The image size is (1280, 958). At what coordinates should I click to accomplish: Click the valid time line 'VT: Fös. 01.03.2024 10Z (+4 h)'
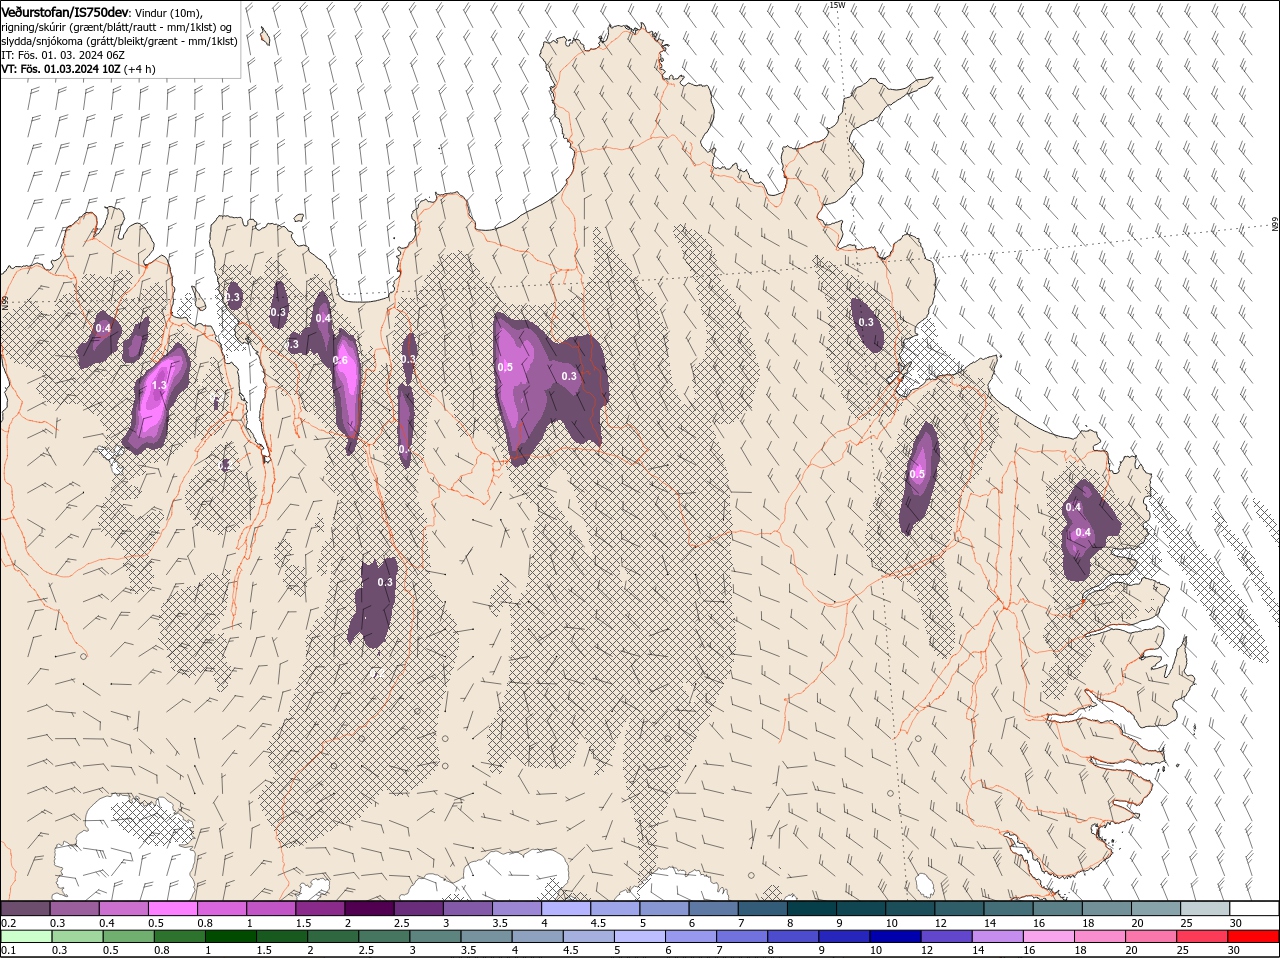pyautogui.click(x=78, y=69)
